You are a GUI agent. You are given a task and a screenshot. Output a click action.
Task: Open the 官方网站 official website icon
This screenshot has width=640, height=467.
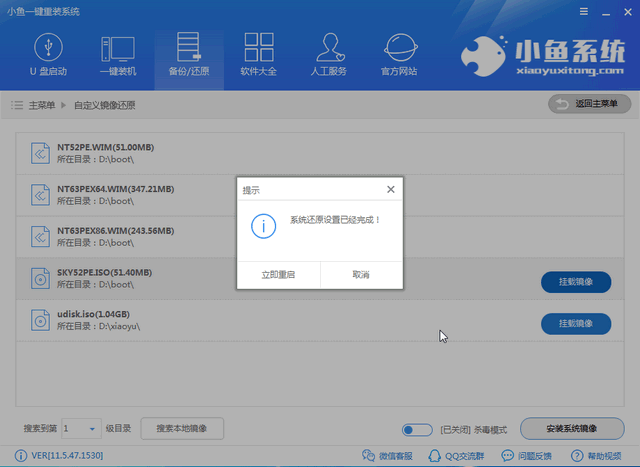pyautogui.click(x=401, y=54)
